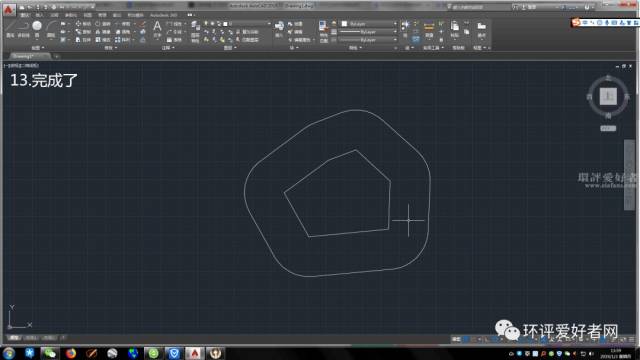Open the Parametric ribbon tab
The height and width of the screenshot is (360, 640).
pyautogui.click(x=71, y=15)
